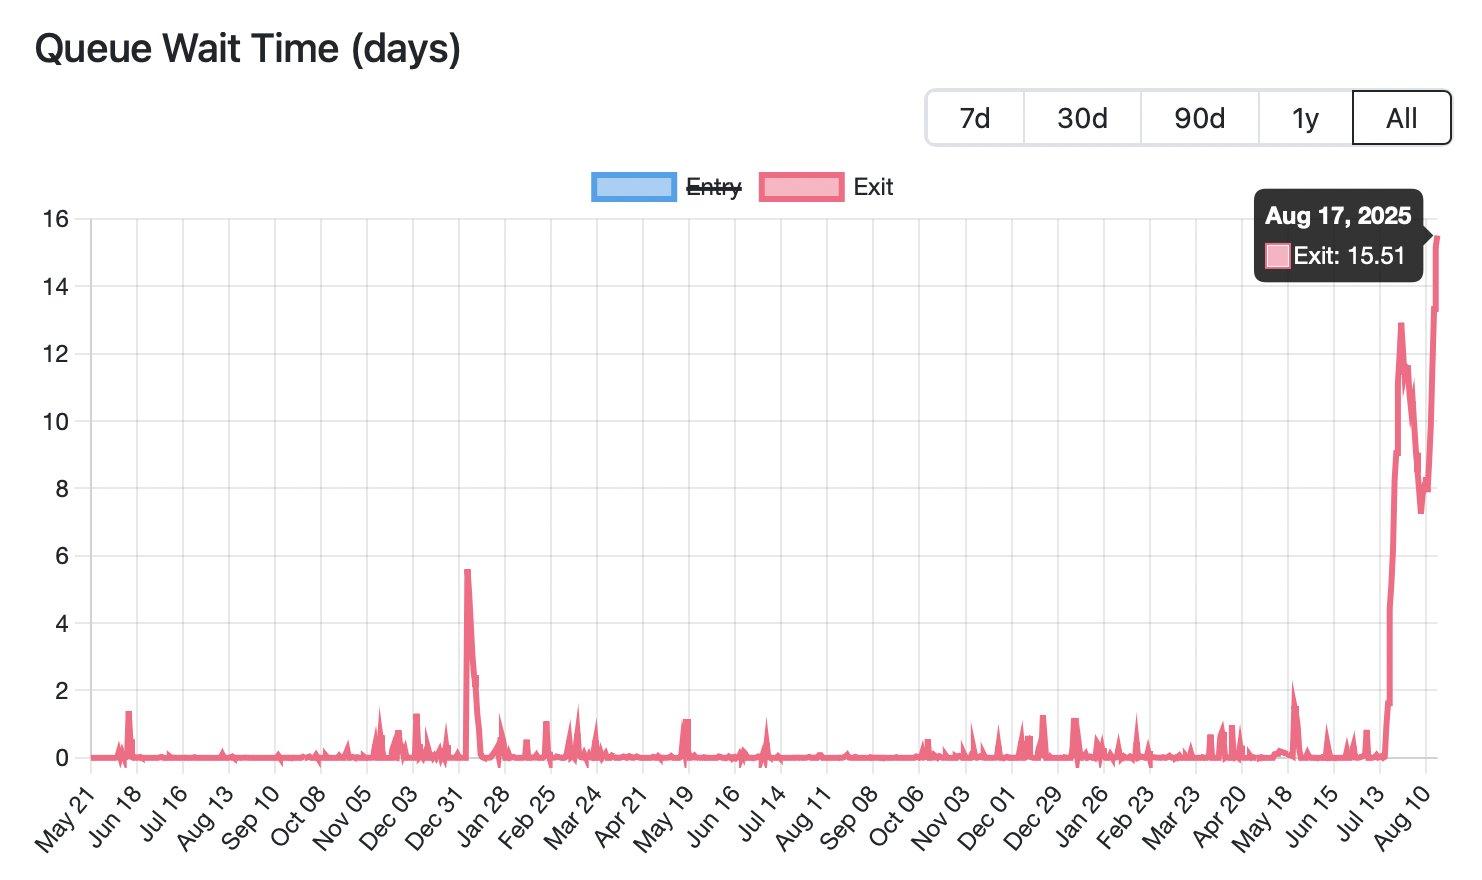Viewport: 1482px width, 880px height.
Task: Click the Exit: 15.51 tooltip value
Action: click(x=1349, y=256)
